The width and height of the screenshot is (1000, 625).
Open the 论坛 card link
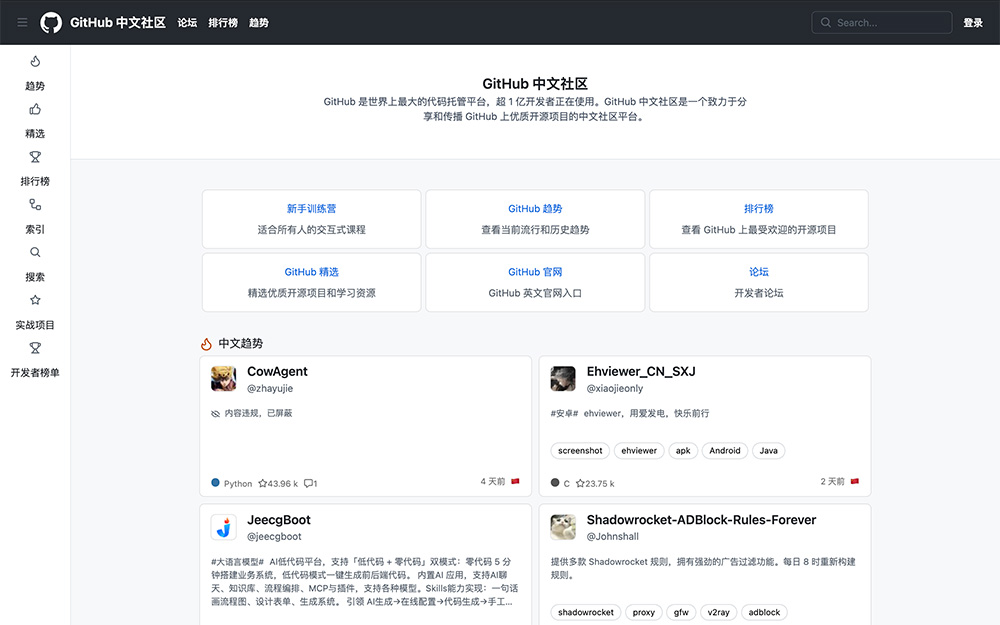tap(759, 272)
